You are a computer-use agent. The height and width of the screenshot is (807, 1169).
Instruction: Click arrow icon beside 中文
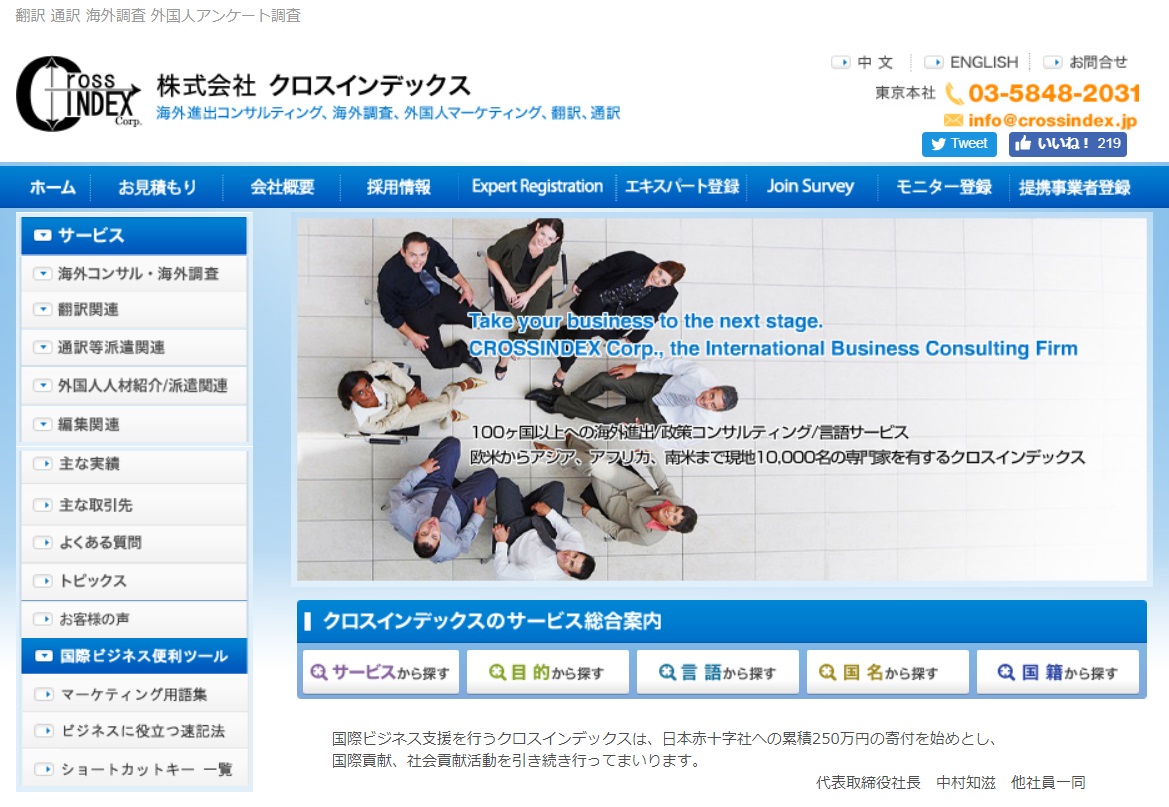pyautogui.click(x=840, y=62)
